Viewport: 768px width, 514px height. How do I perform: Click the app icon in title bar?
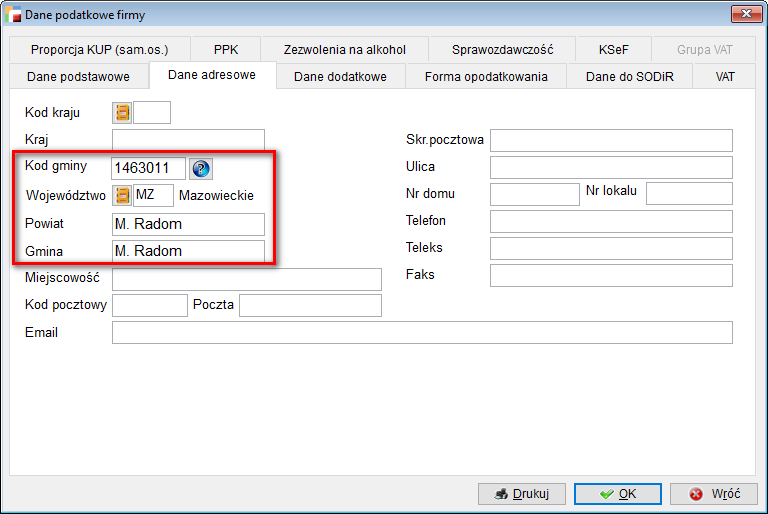(x=14, y=14)
